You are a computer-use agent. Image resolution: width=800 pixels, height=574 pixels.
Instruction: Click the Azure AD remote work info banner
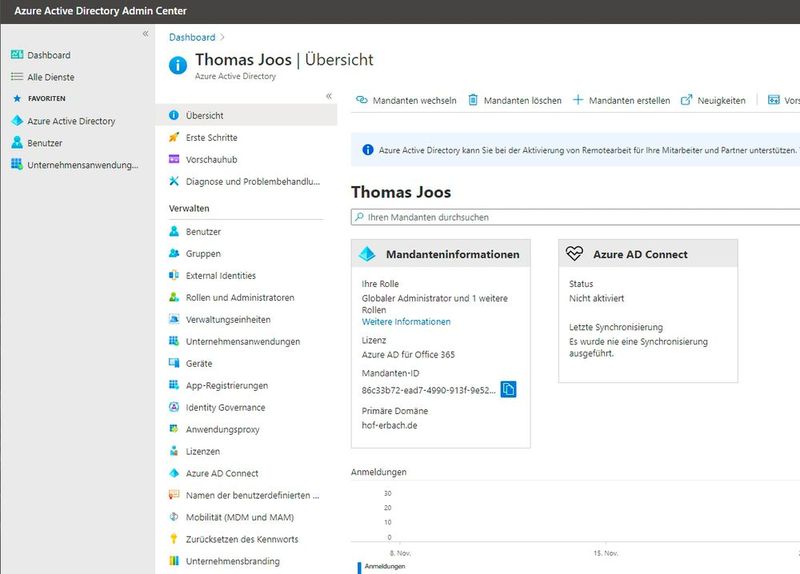click(x=575, y=150)
